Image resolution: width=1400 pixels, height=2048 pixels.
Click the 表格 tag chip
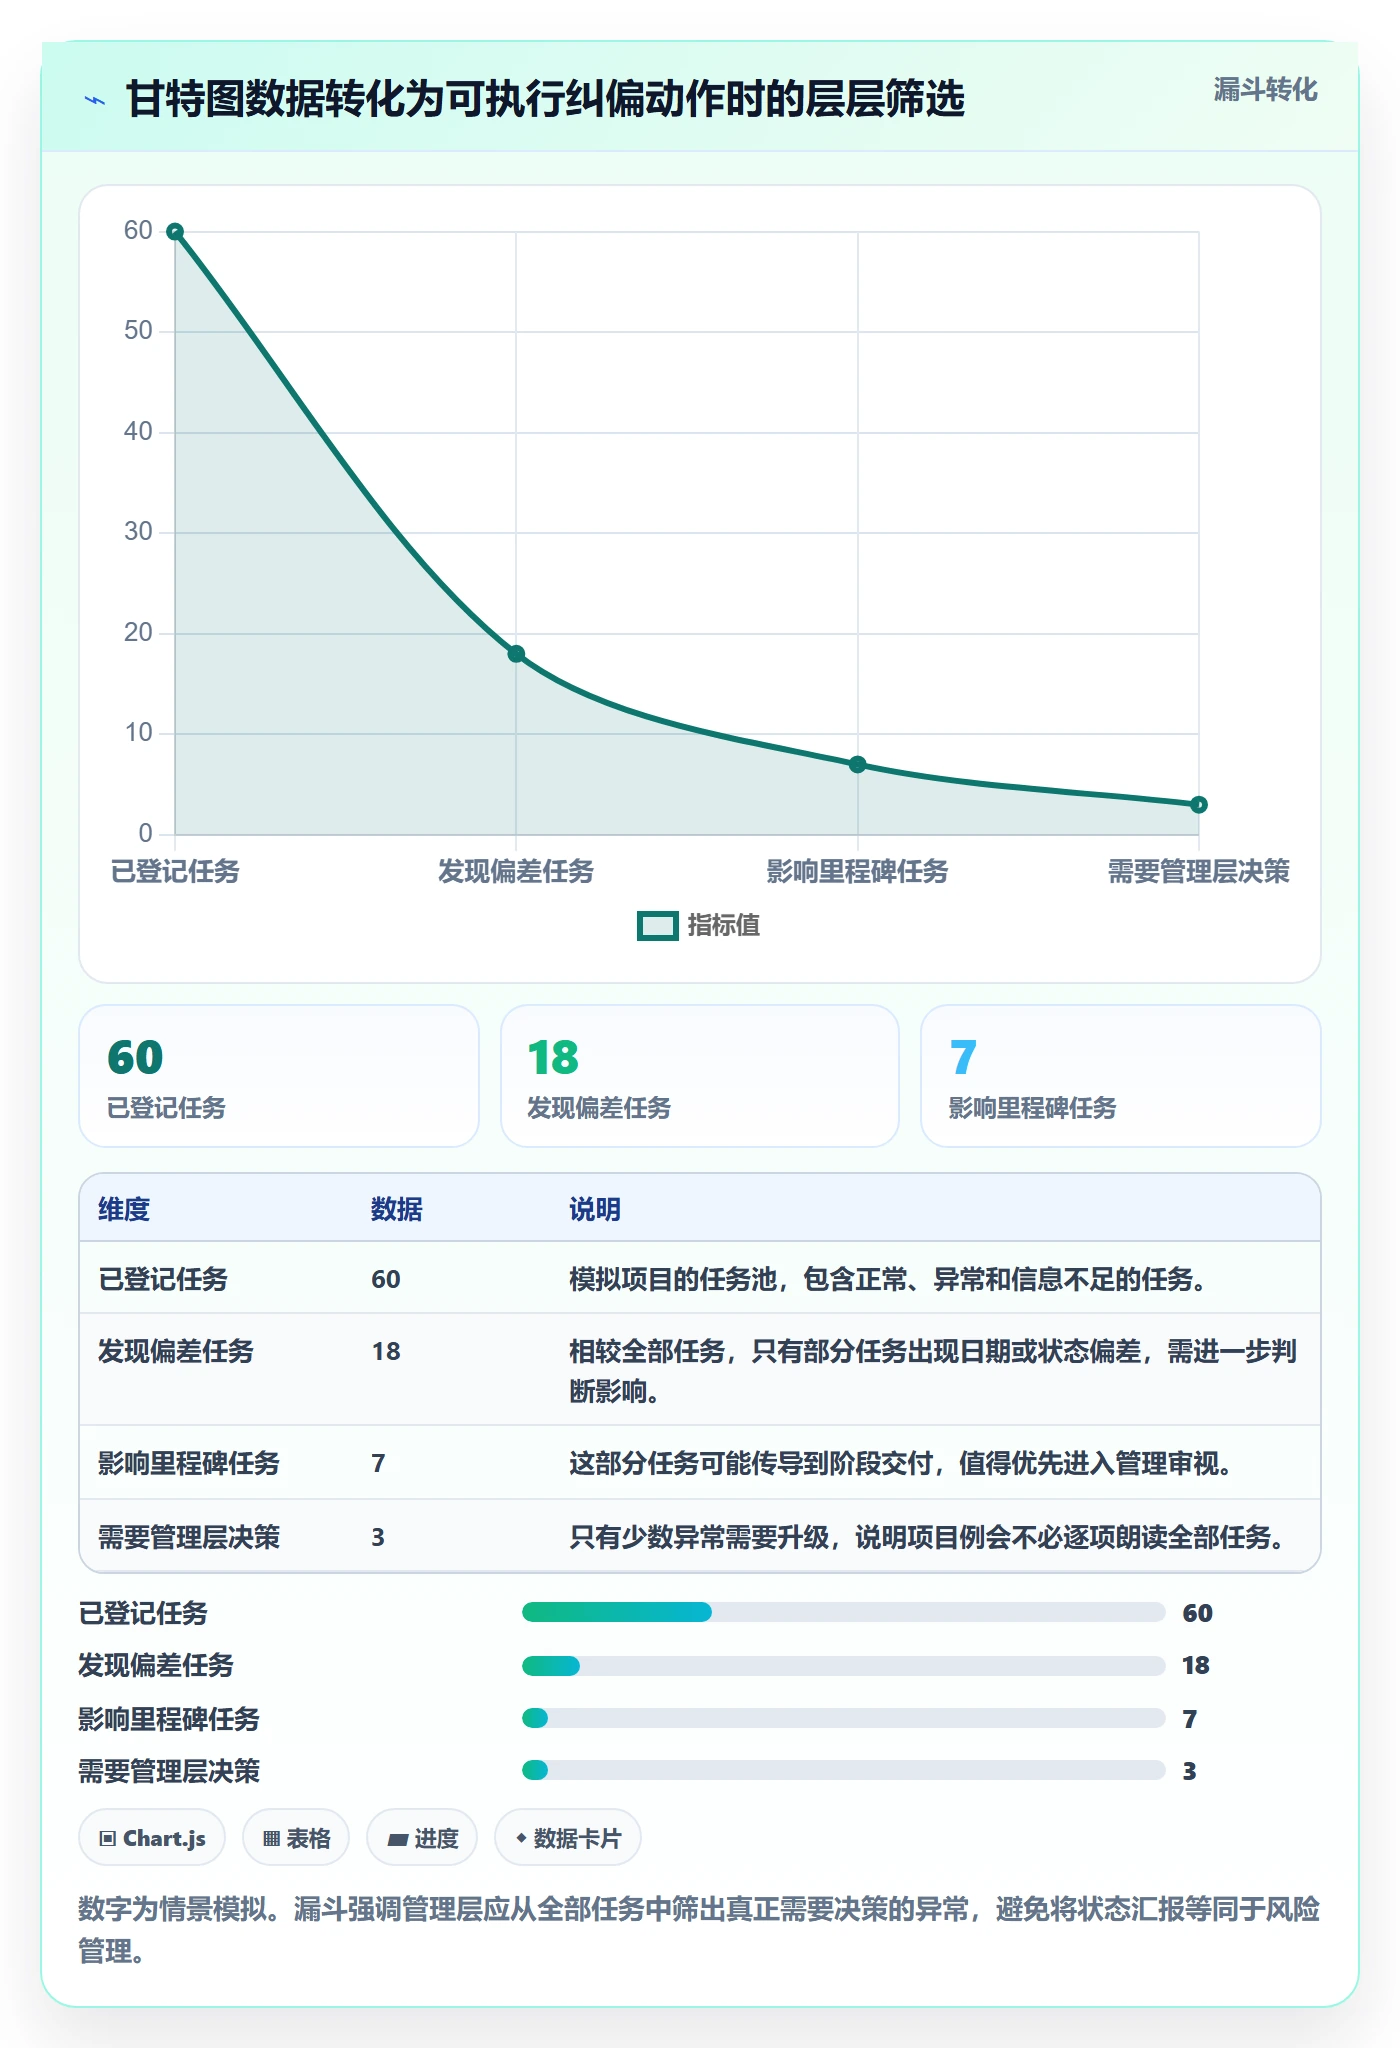pos(296,1838)
